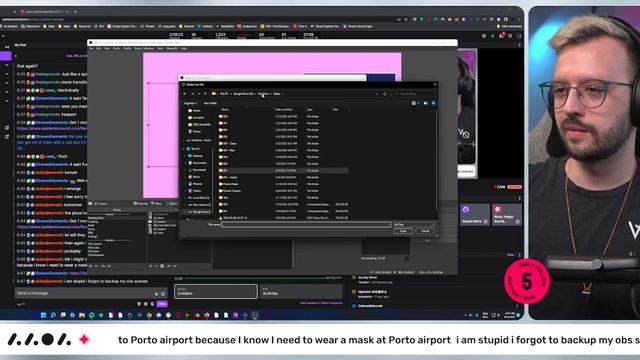Screen dimensions: 640x360
Task: Select Pictures in navigation pane
Action: coord(197,184)
